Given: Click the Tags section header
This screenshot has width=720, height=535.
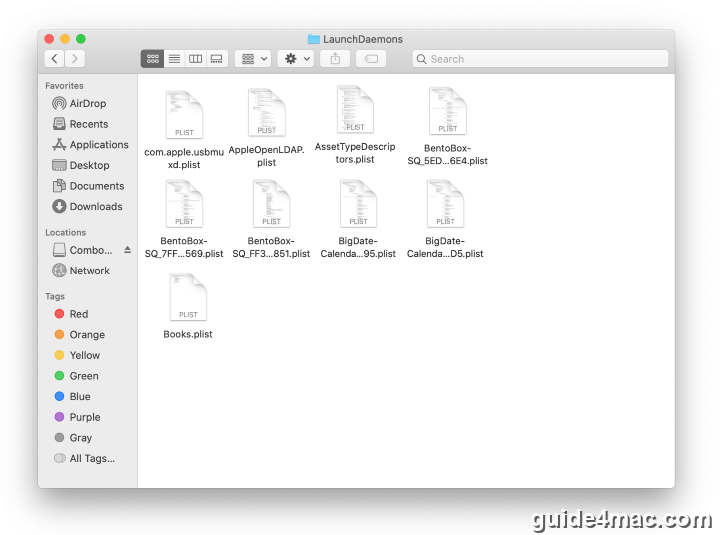Looking at the screenshot, I should coord(55,296).
